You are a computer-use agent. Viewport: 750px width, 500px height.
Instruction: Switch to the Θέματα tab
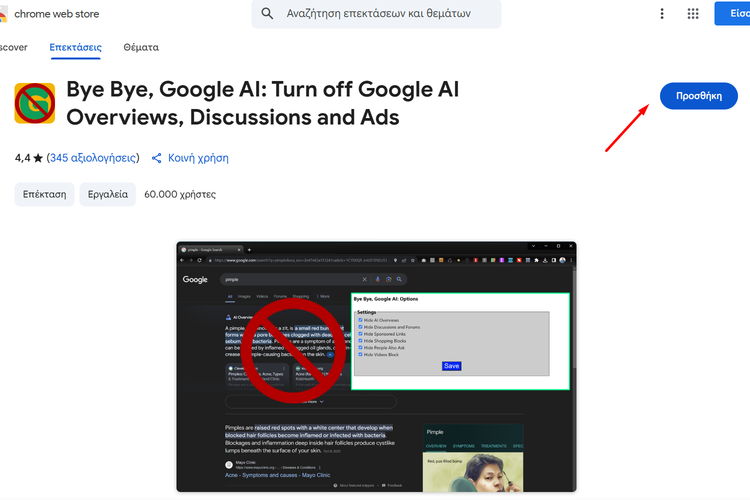(x=141, y=47)
